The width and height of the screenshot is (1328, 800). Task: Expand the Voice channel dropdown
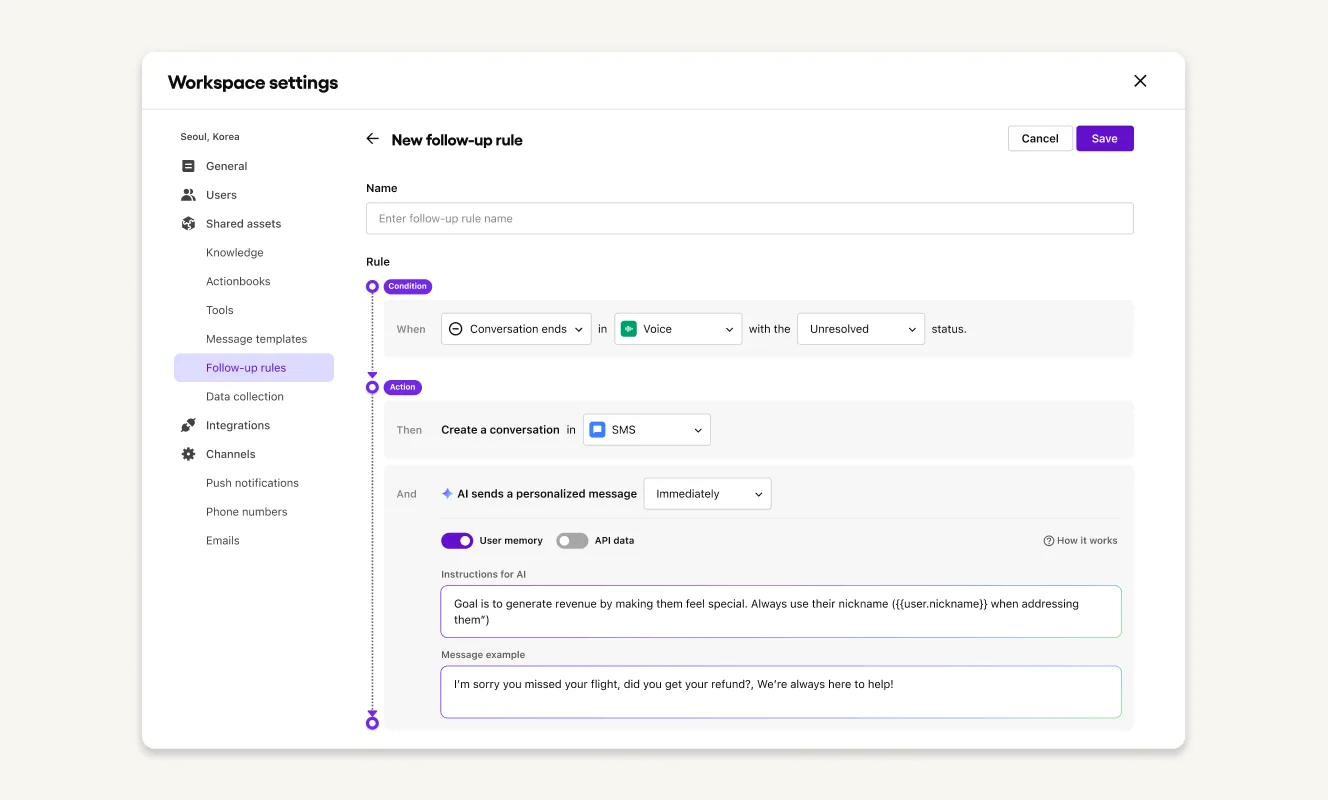click(678, 329)
